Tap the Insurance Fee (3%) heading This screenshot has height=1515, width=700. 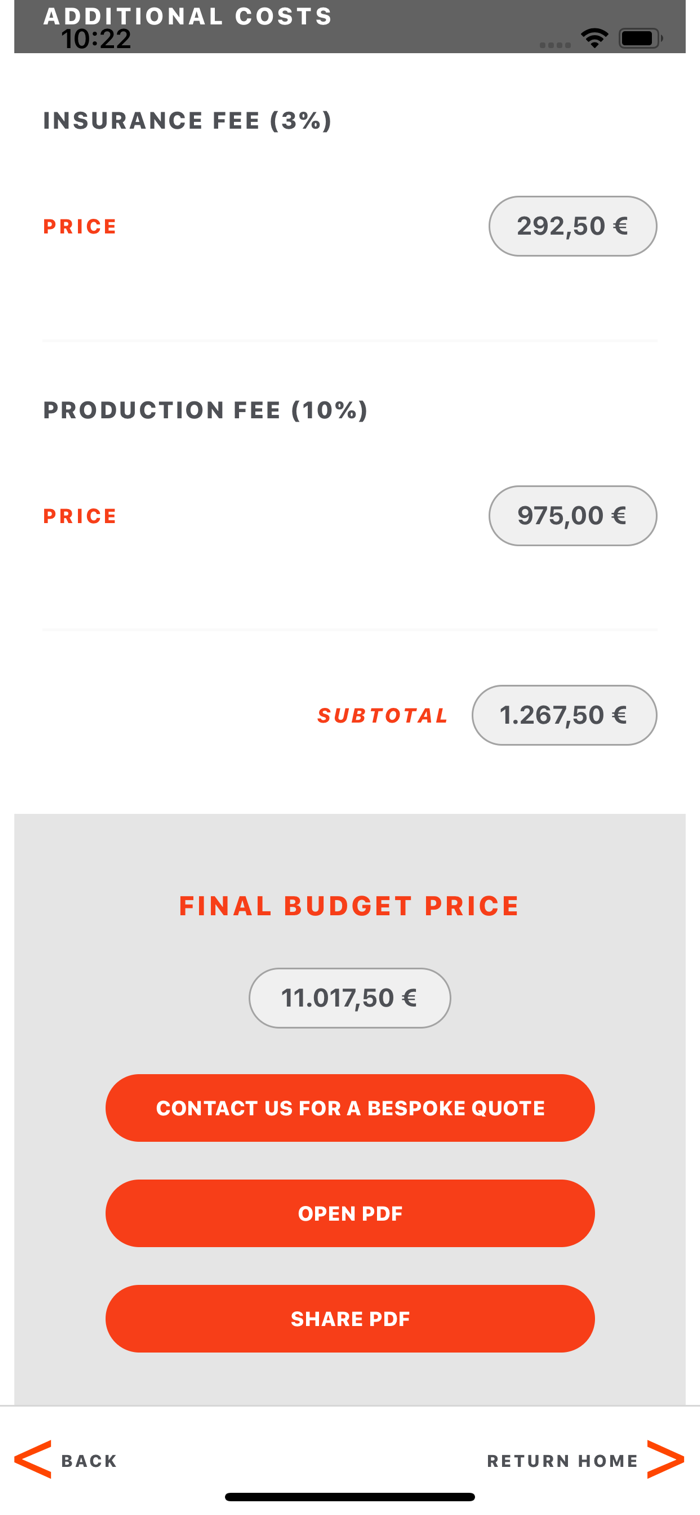[x=187, y=121]
